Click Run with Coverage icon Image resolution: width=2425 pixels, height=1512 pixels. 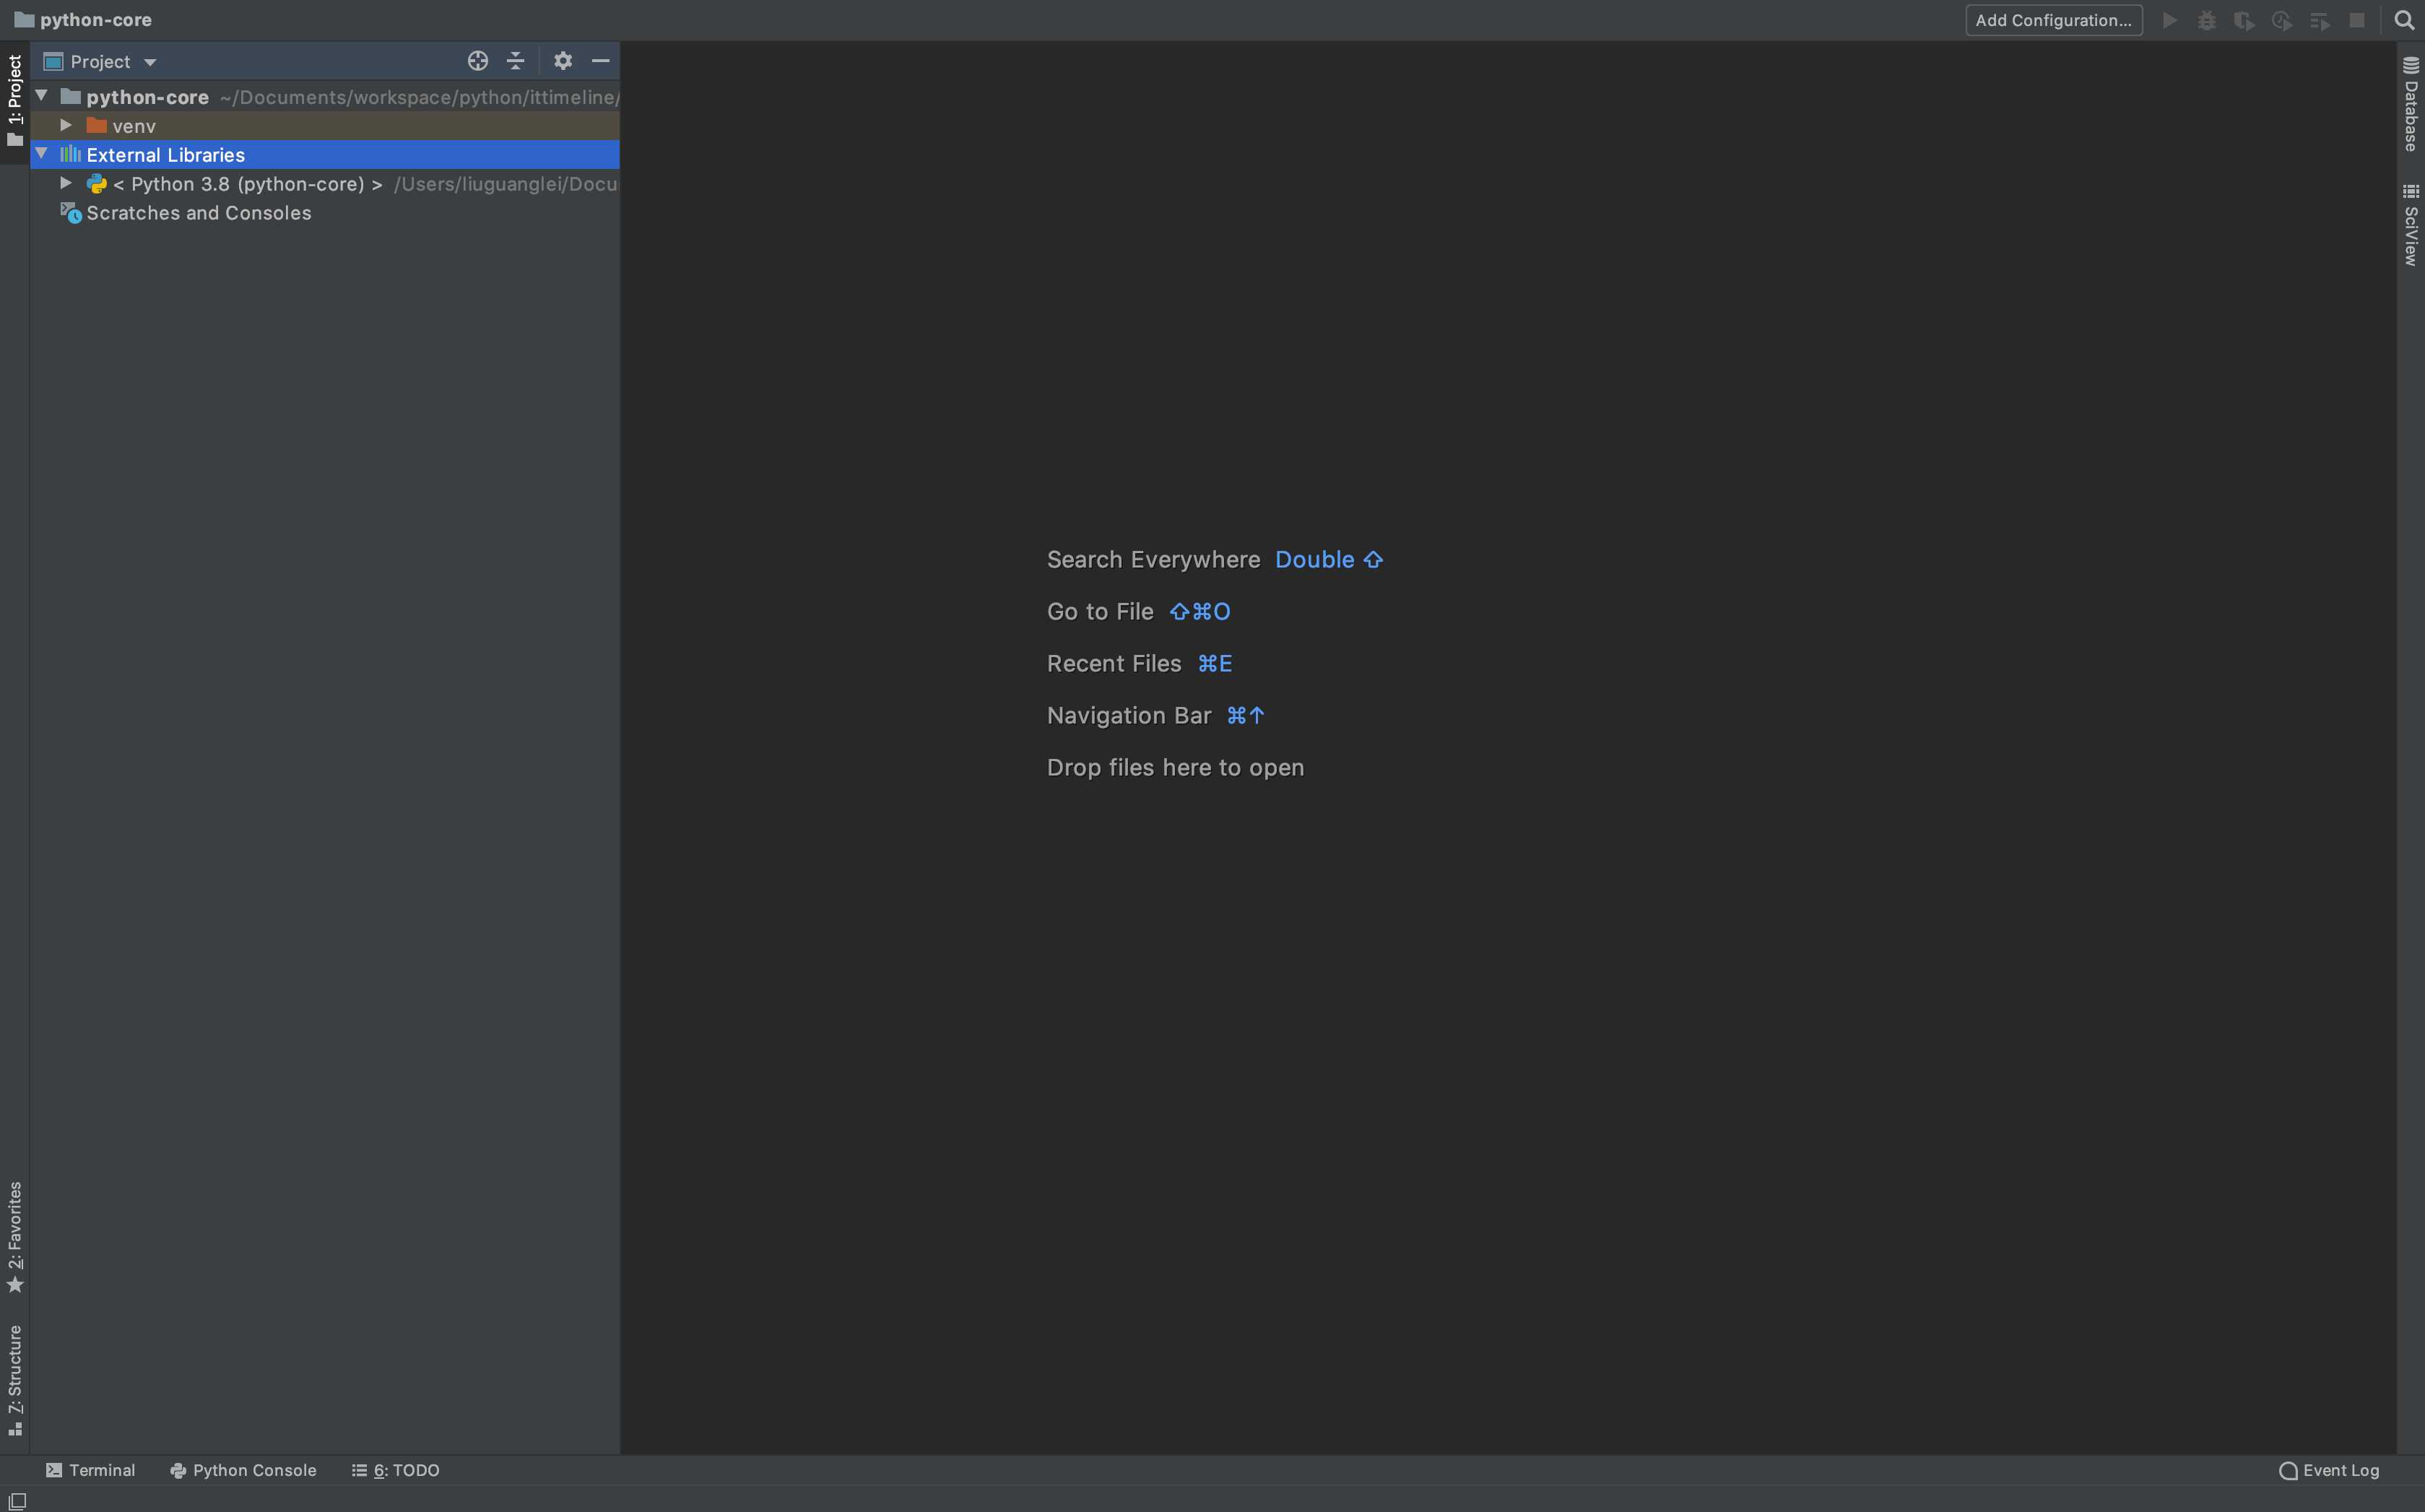click(2244, 20)
